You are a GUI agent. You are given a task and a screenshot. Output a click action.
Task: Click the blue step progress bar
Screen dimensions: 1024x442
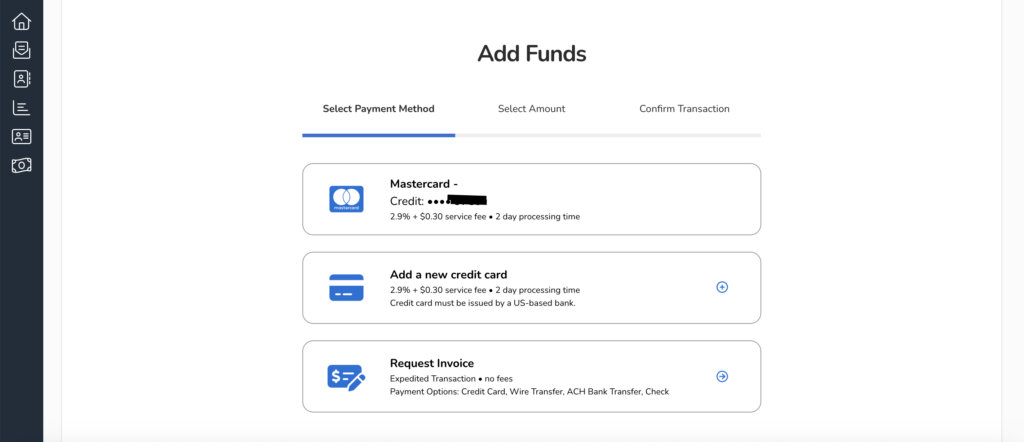(378, 134)
